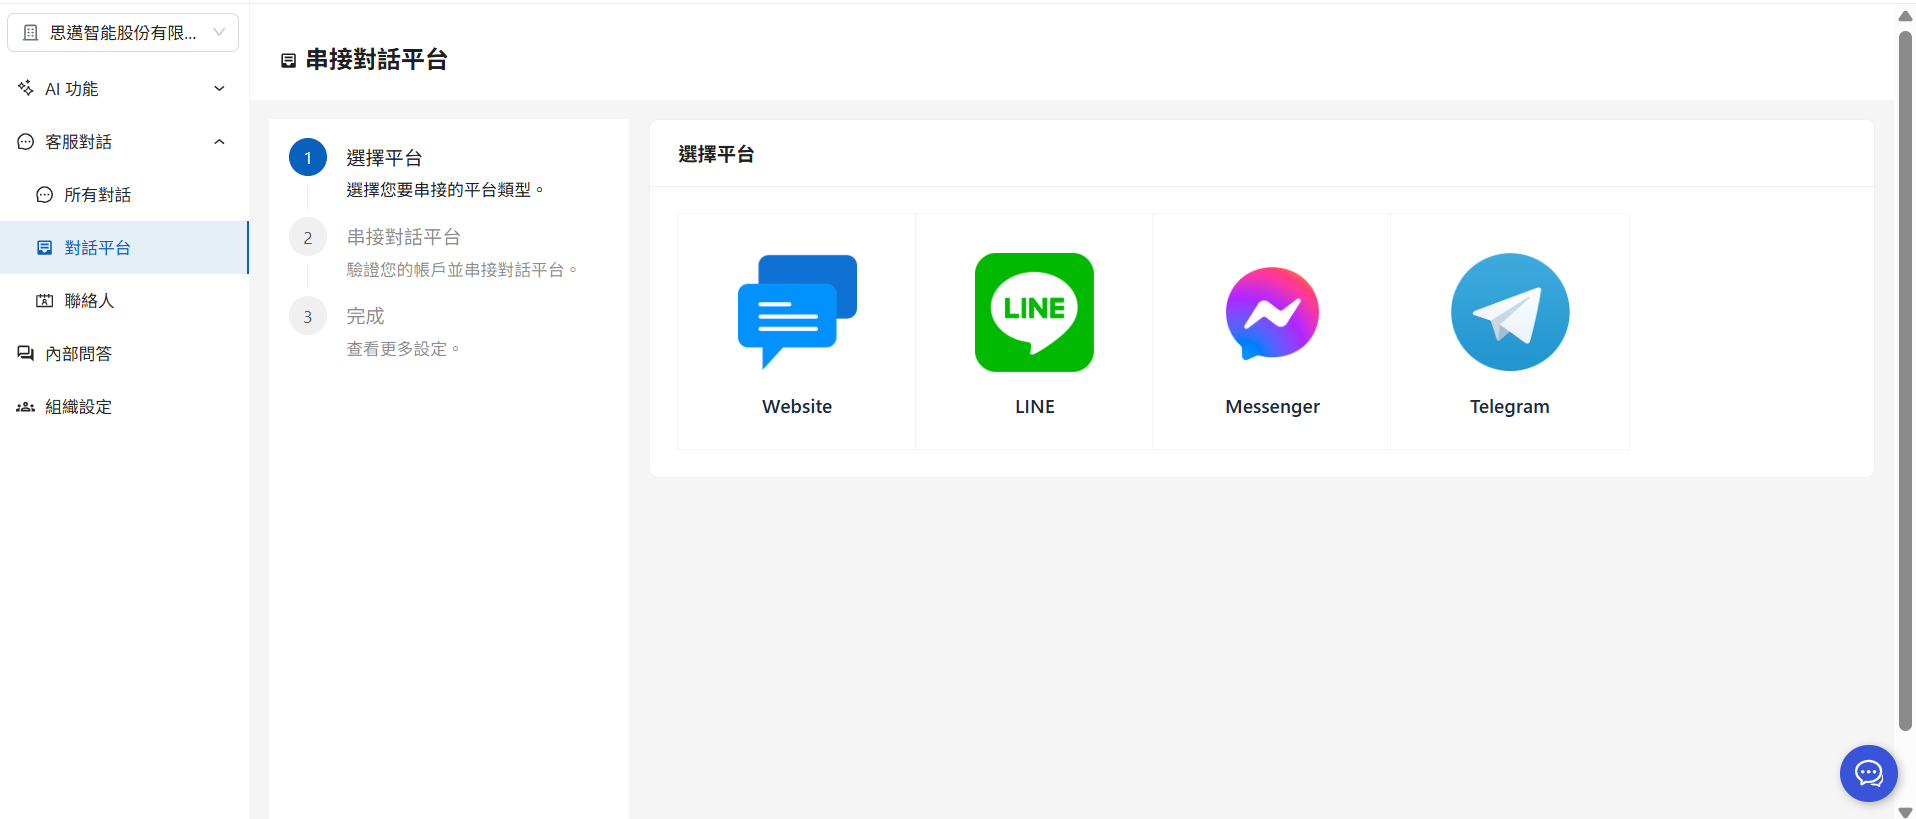1916x819 pixels.
Task: Click step 1 circle 選擇平台
Action: pos(308,158)
